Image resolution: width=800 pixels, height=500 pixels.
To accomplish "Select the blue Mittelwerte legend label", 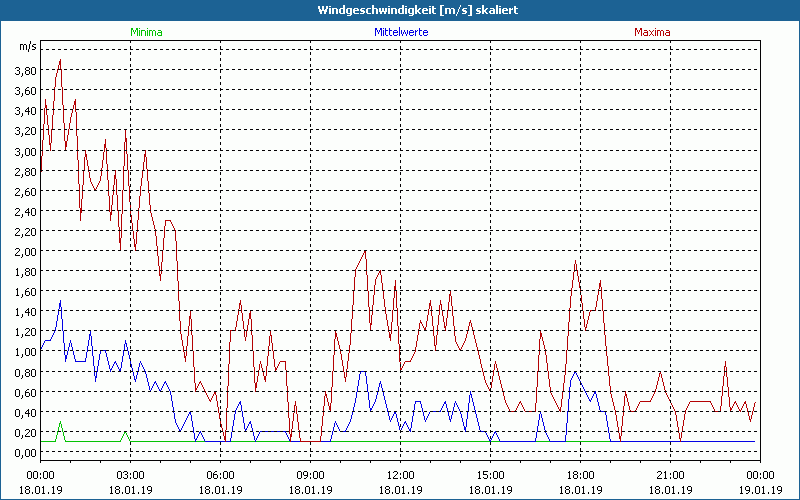I will point(400,32).
